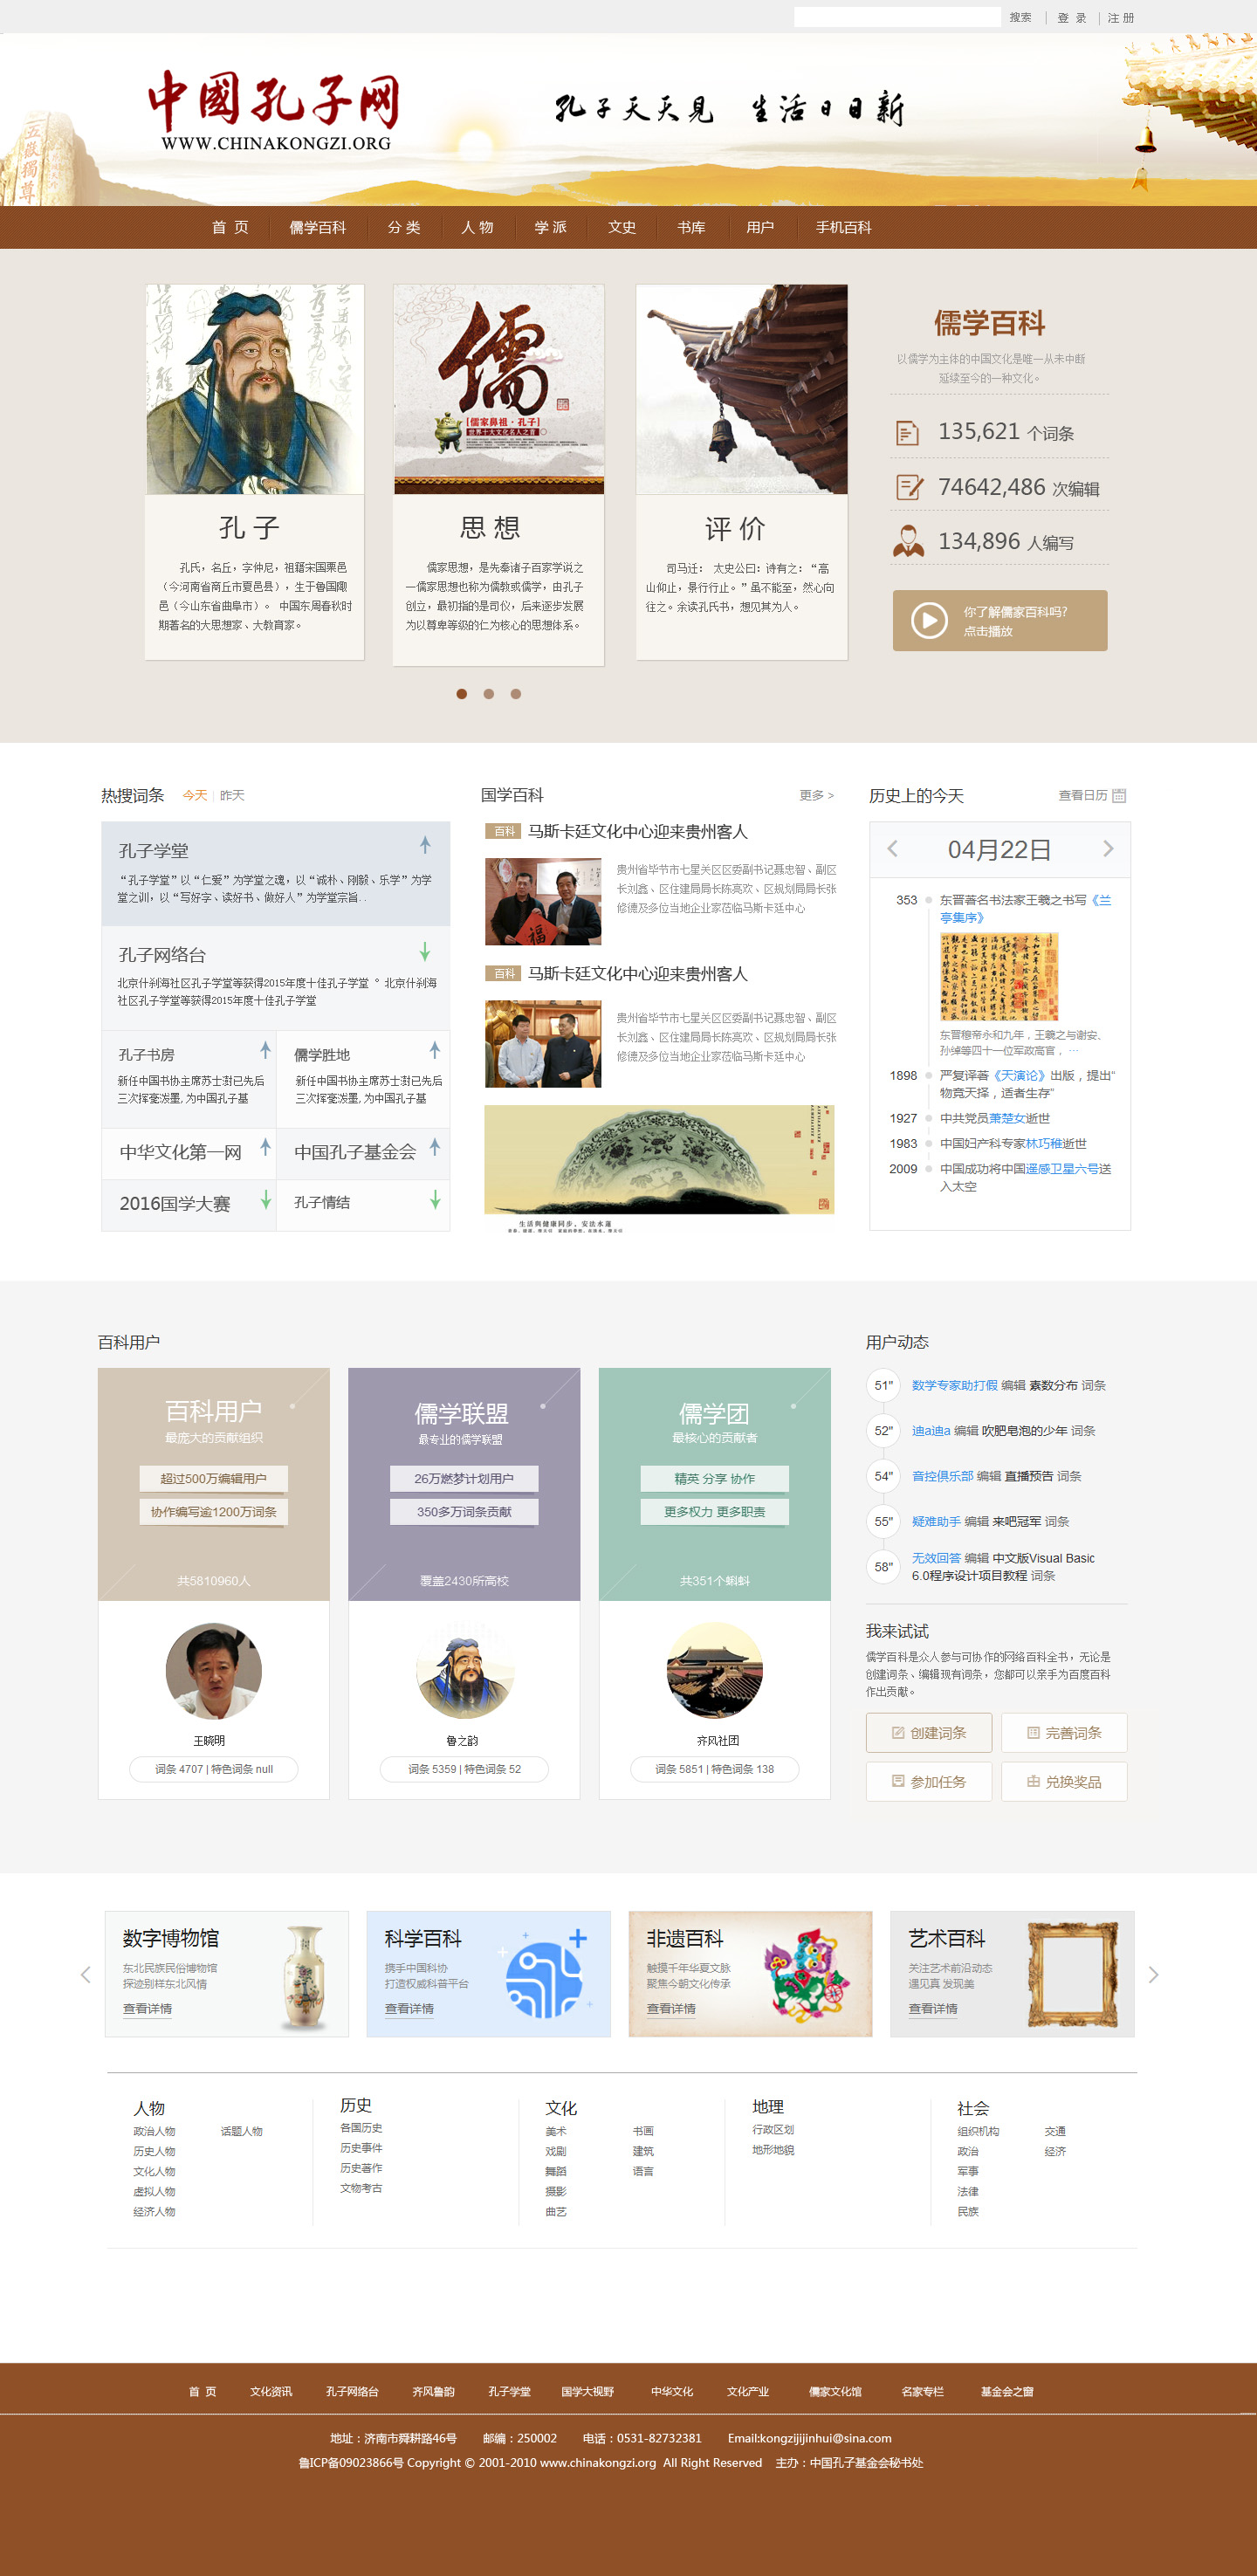Click the 74642,486 次编辑 edit pencil icon
Viewport: 1257px width, 2576px height.
(x=909, y=488)
